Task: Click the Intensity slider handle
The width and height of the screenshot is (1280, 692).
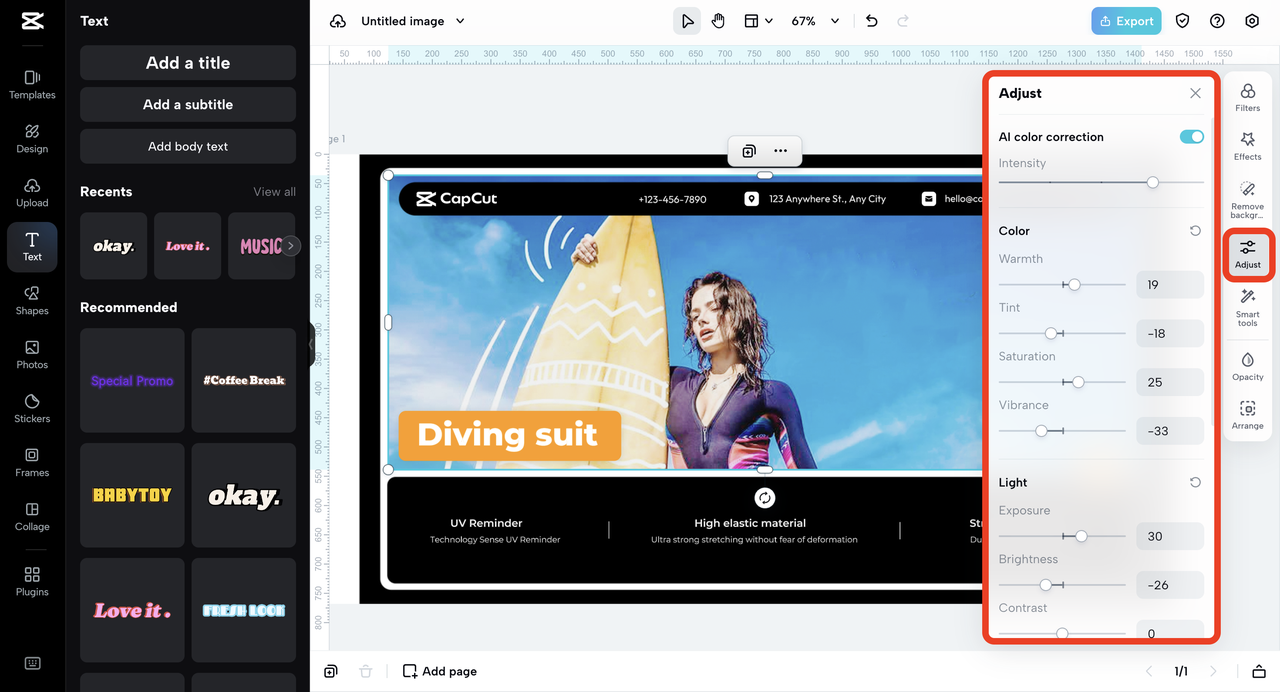Action: (x=1153, y=182)
